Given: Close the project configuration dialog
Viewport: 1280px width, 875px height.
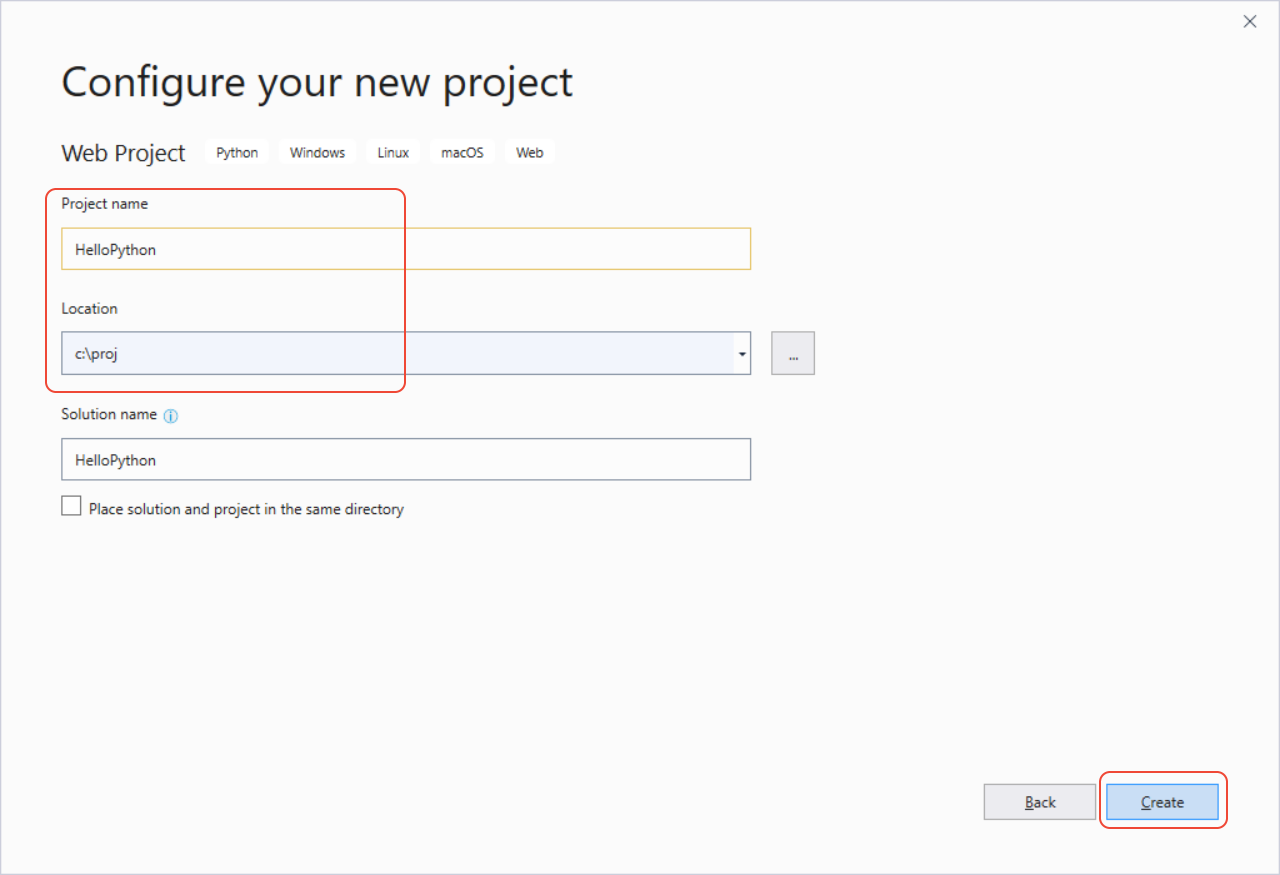Looking at the screenshot, I should [x=1249, y=21].
